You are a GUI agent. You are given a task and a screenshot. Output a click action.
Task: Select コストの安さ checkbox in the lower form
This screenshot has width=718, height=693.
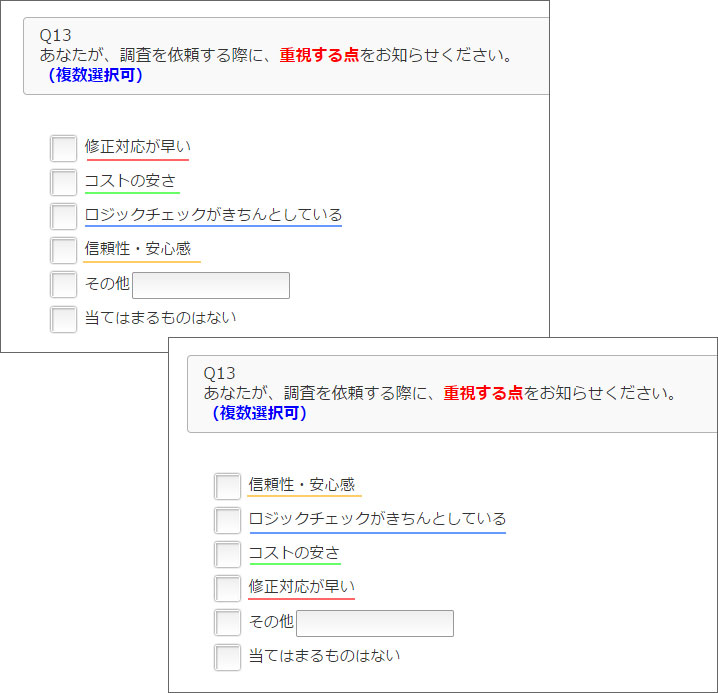point(227,554)
